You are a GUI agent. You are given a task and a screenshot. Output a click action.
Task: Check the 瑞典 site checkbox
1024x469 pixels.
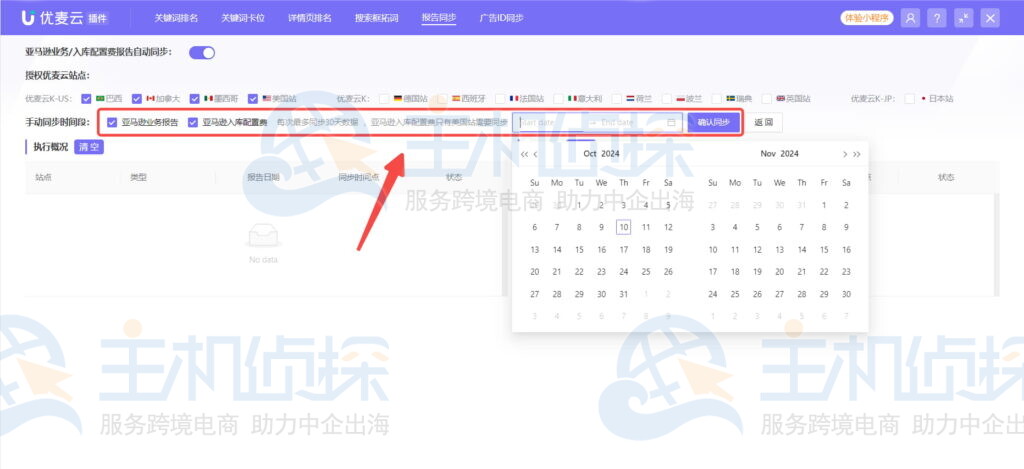[x=717, y=99]
